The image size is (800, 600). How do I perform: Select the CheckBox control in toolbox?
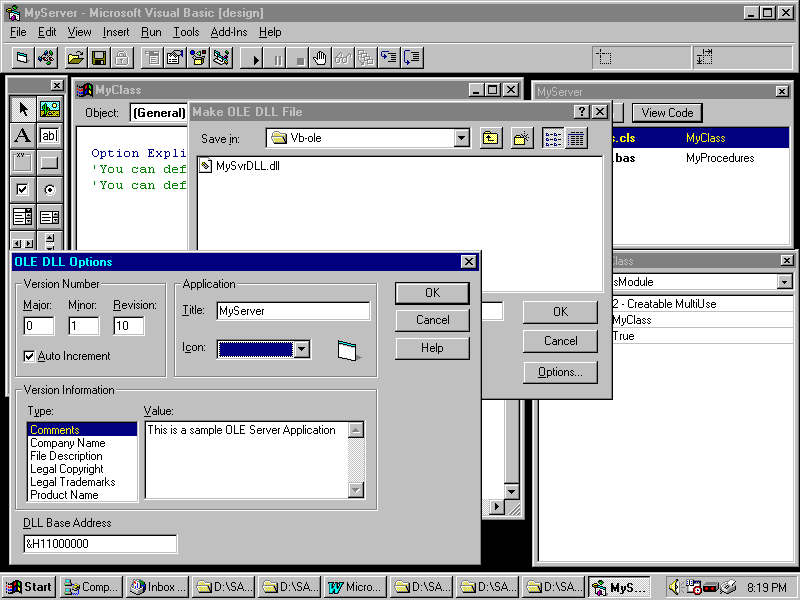(22, 189)
